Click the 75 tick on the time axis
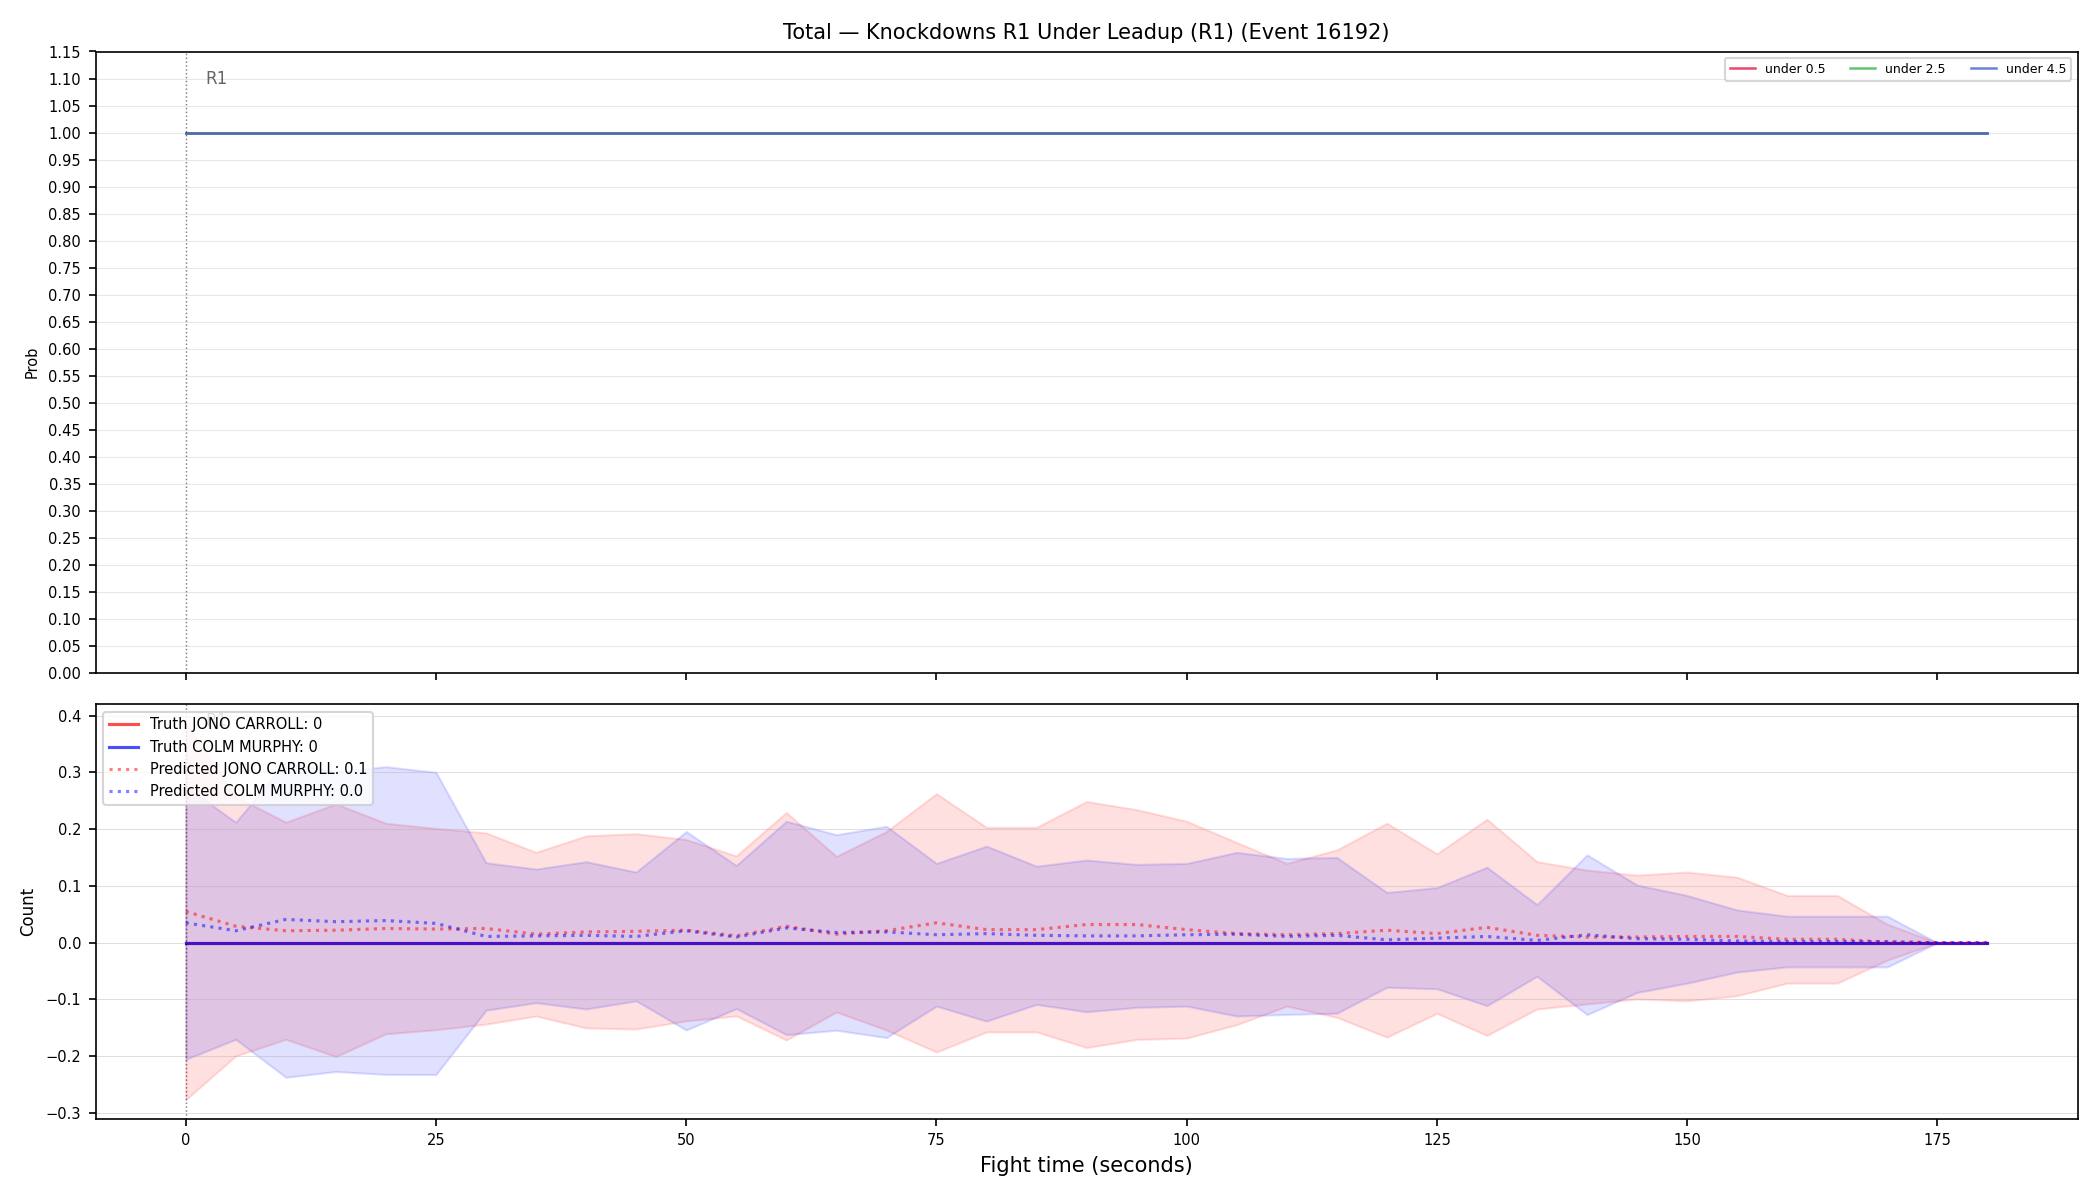 [x=936, y=1139]
